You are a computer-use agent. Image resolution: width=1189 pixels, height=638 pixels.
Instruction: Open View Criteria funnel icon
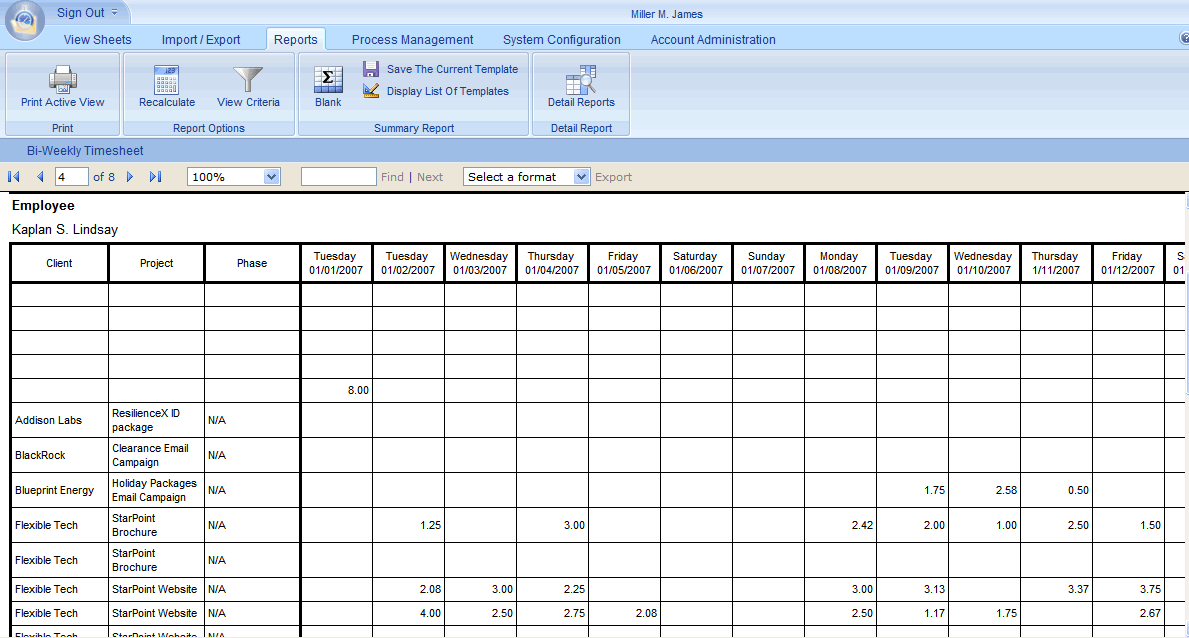(248, 79)
